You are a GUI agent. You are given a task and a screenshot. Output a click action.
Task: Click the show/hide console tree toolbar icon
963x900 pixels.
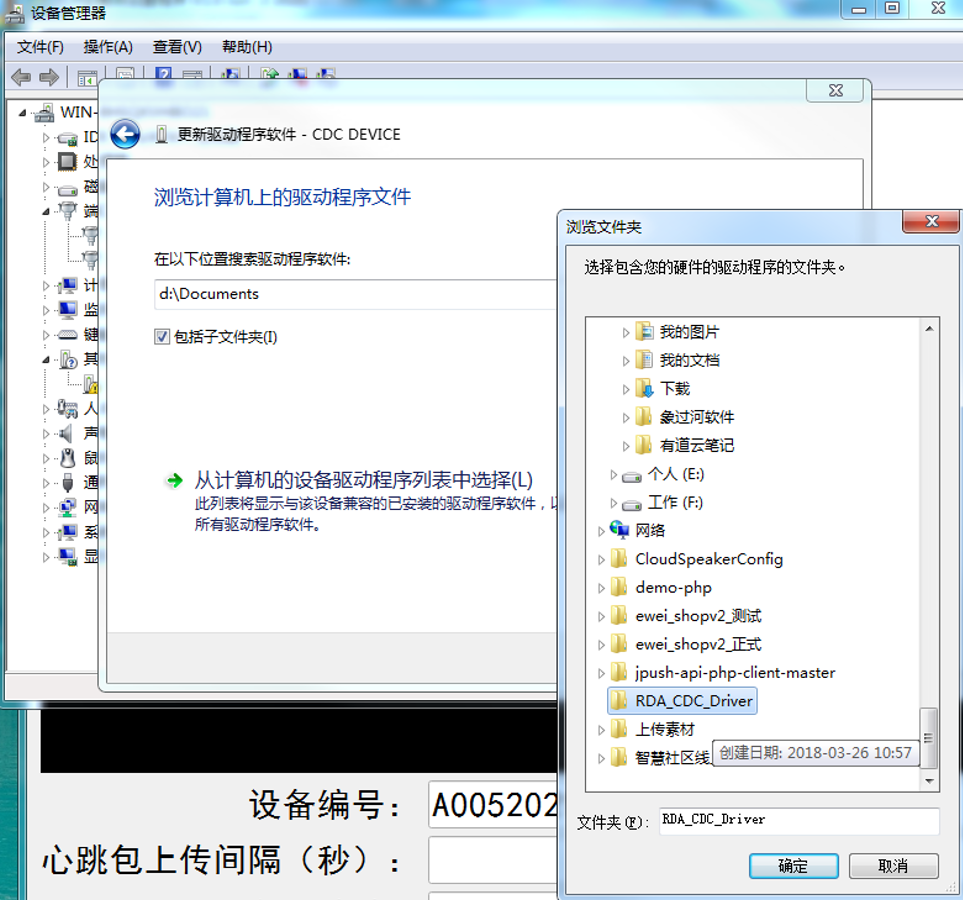click(x=88, y=77)
